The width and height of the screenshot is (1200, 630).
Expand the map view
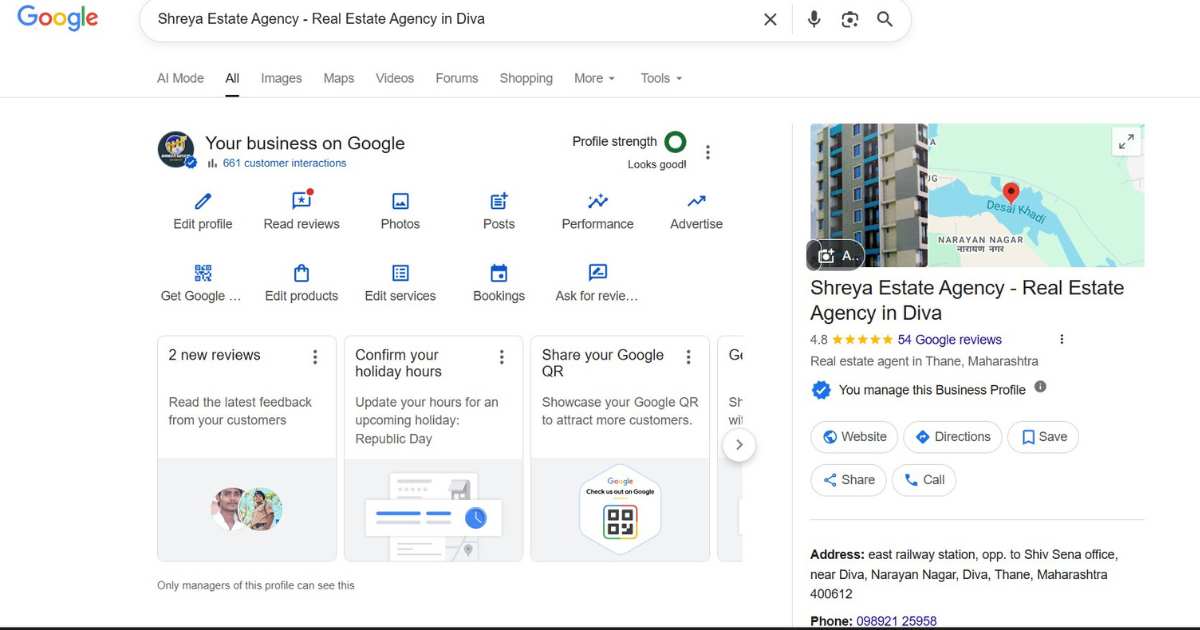[x=1126, y=142]
